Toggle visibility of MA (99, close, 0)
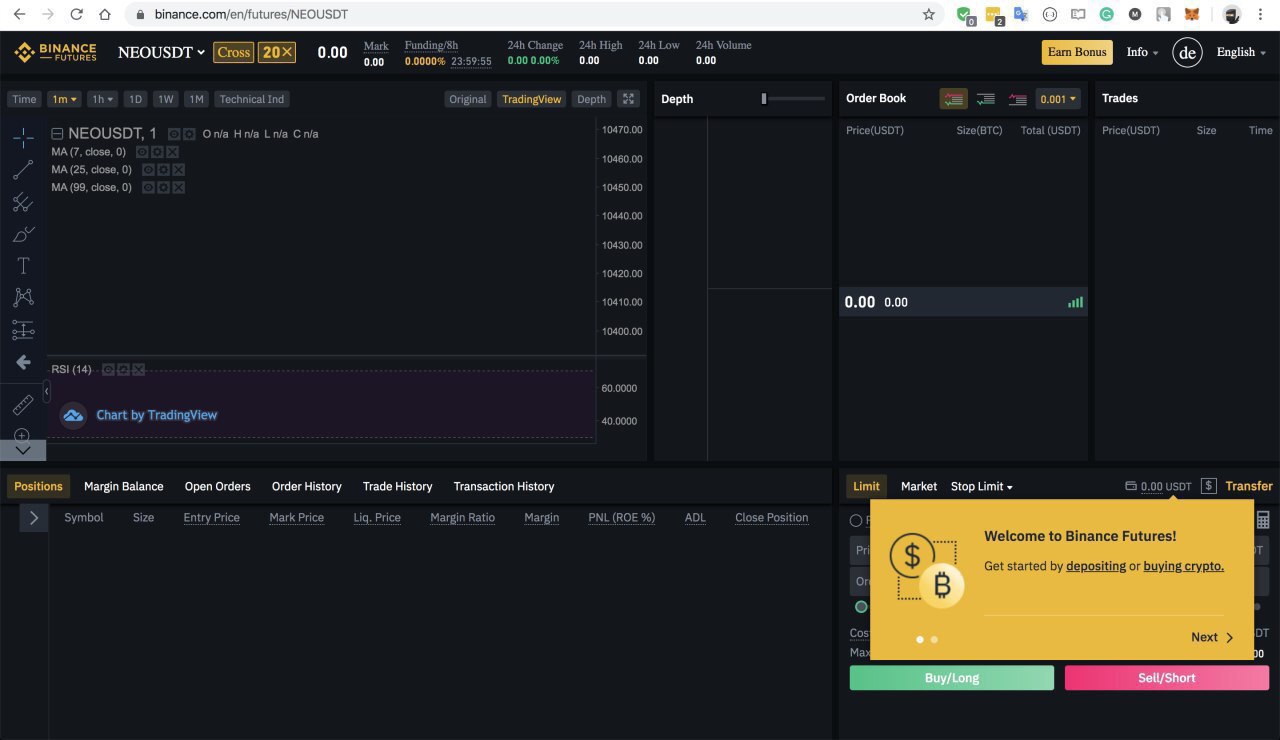 point(148,188)
